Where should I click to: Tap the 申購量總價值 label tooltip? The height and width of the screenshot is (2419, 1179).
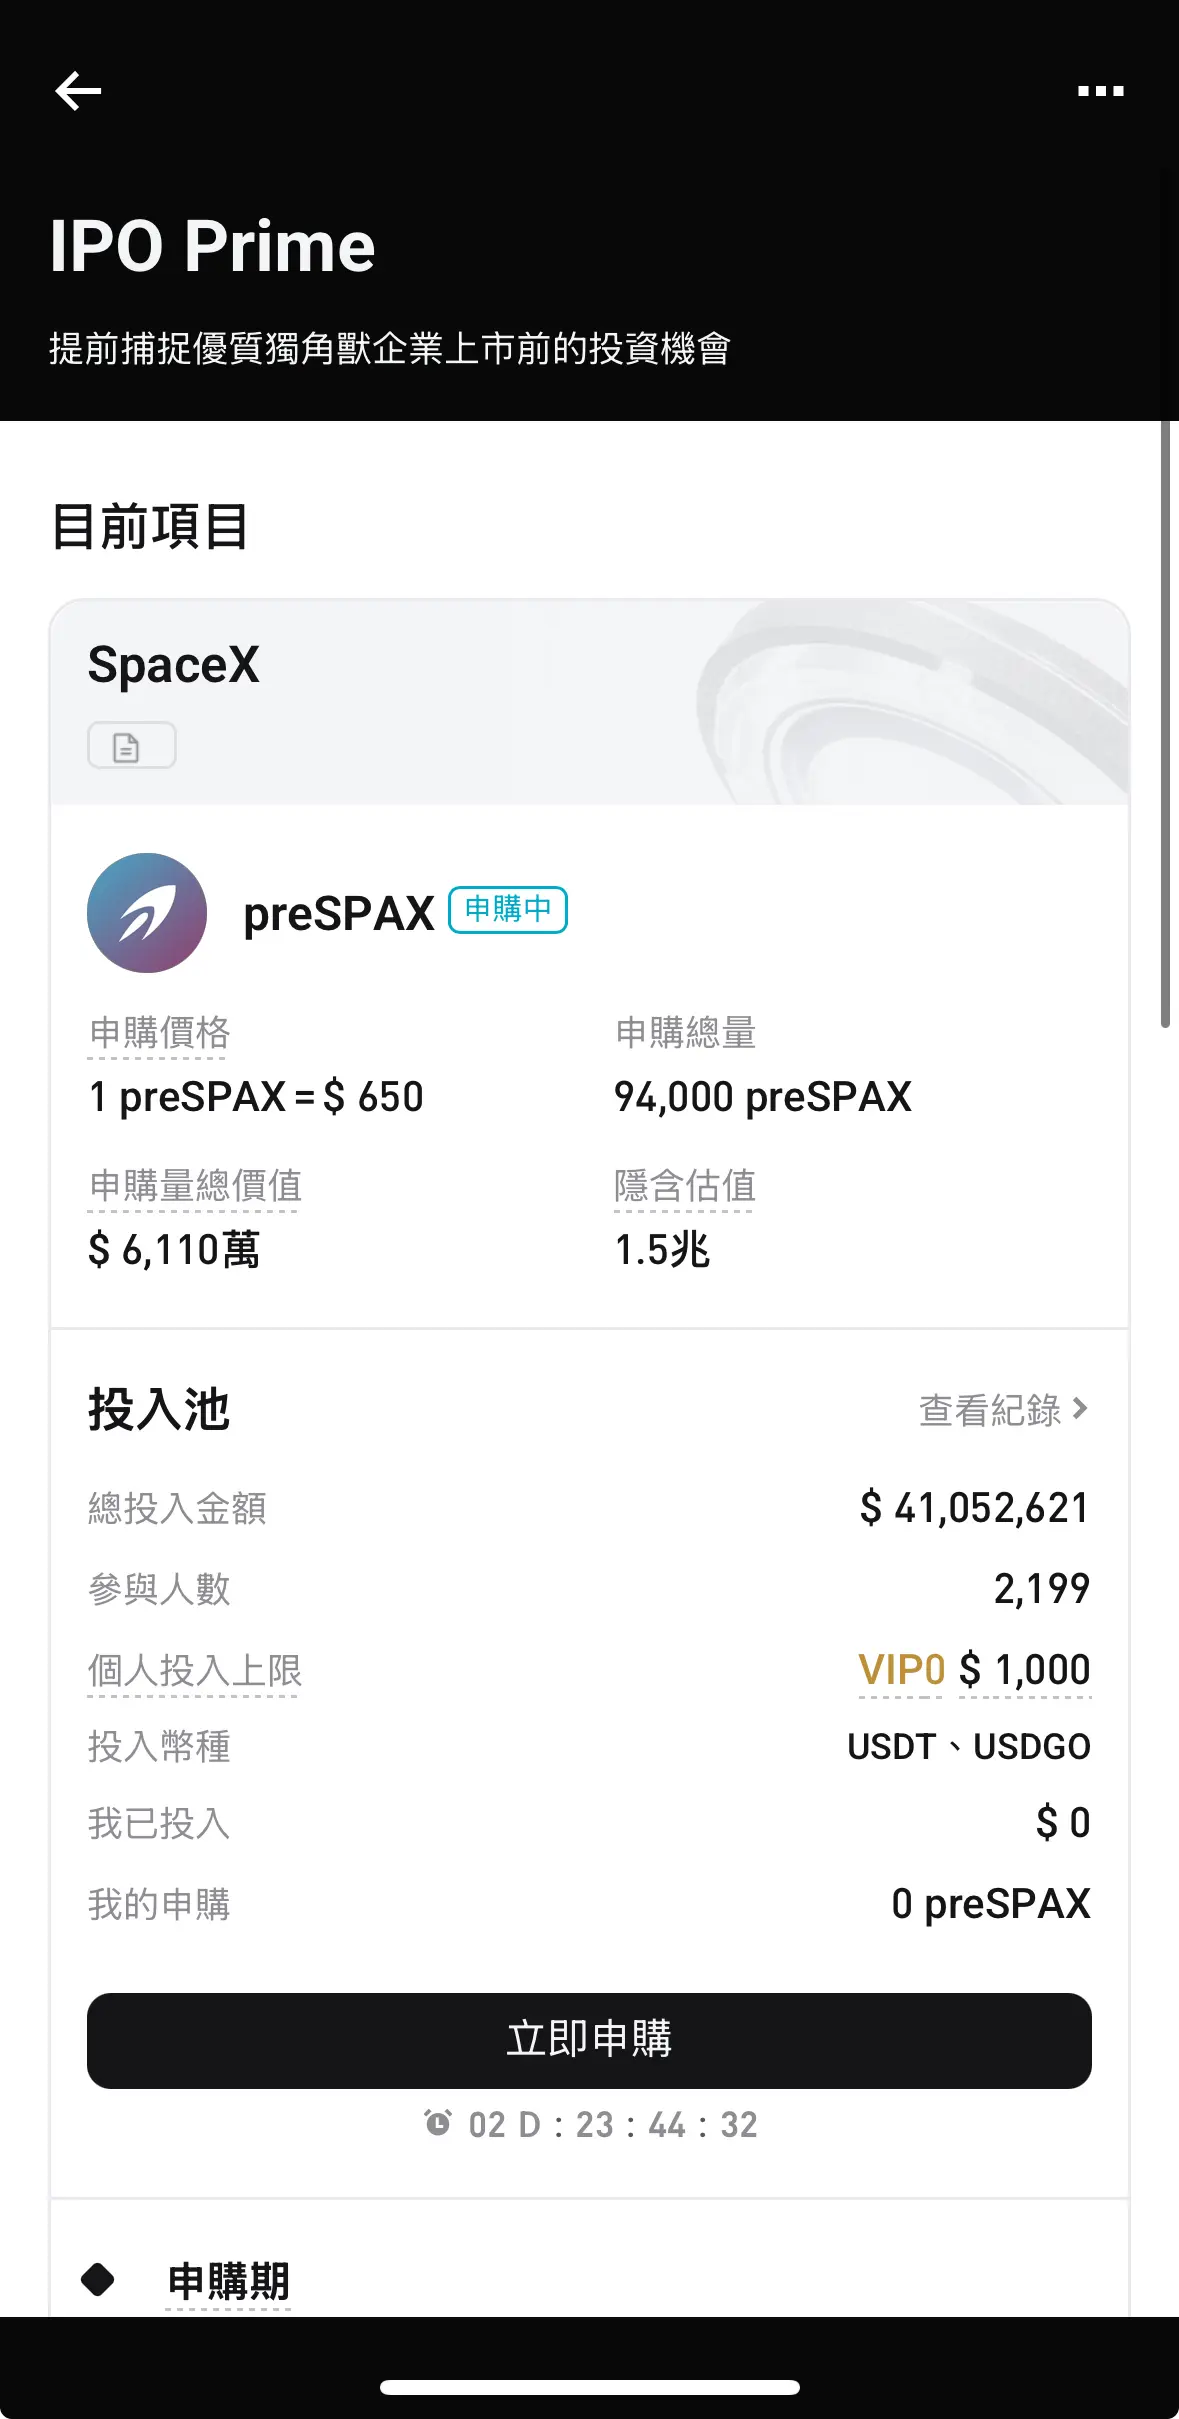(195, 1186)
